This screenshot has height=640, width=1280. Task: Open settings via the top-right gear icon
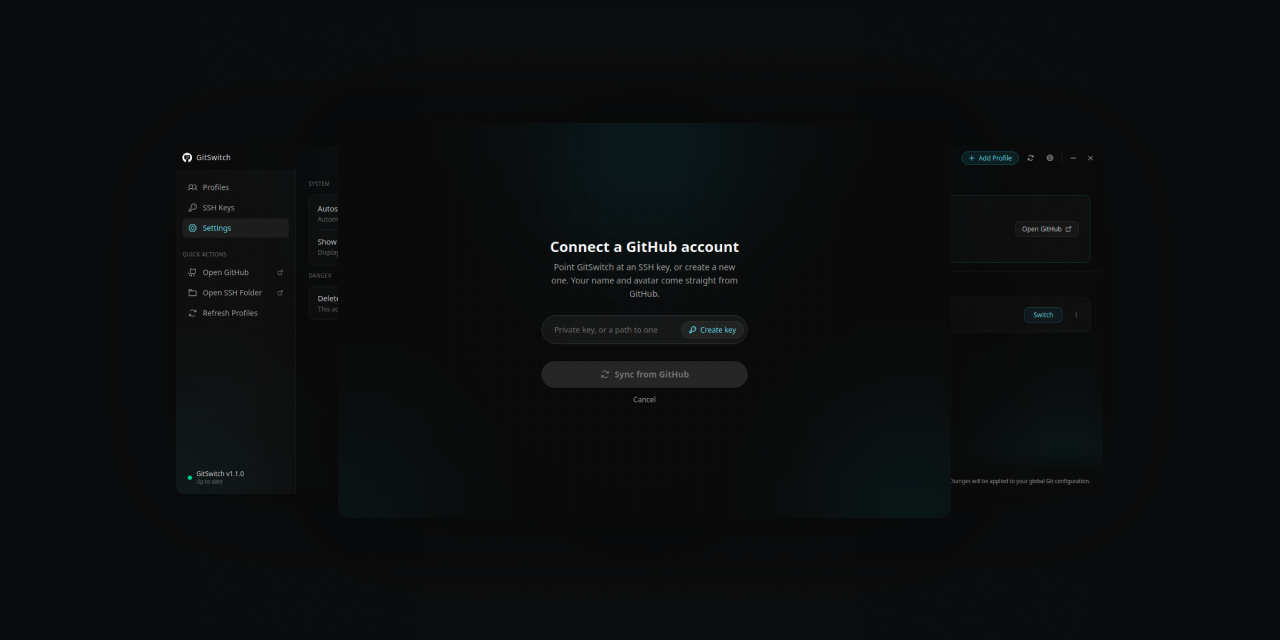tap(1050, 158)
